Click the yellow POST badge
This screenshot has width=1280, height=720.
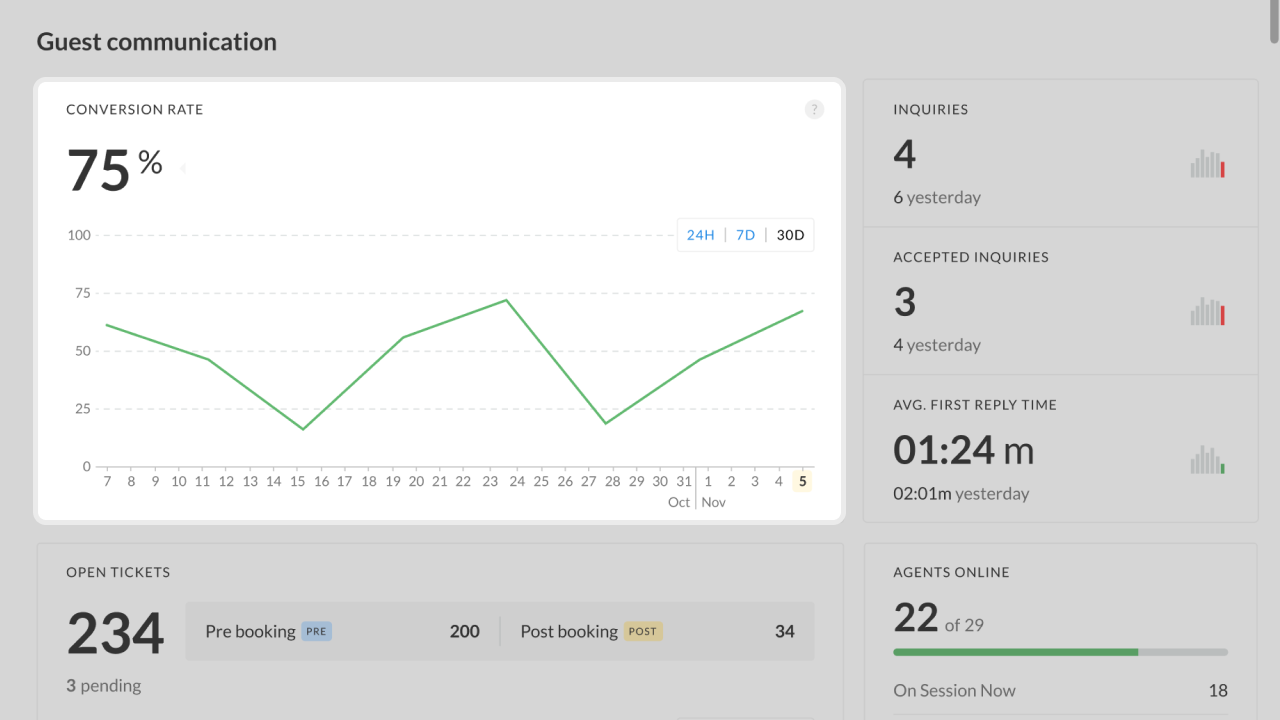tap(643, 631)
